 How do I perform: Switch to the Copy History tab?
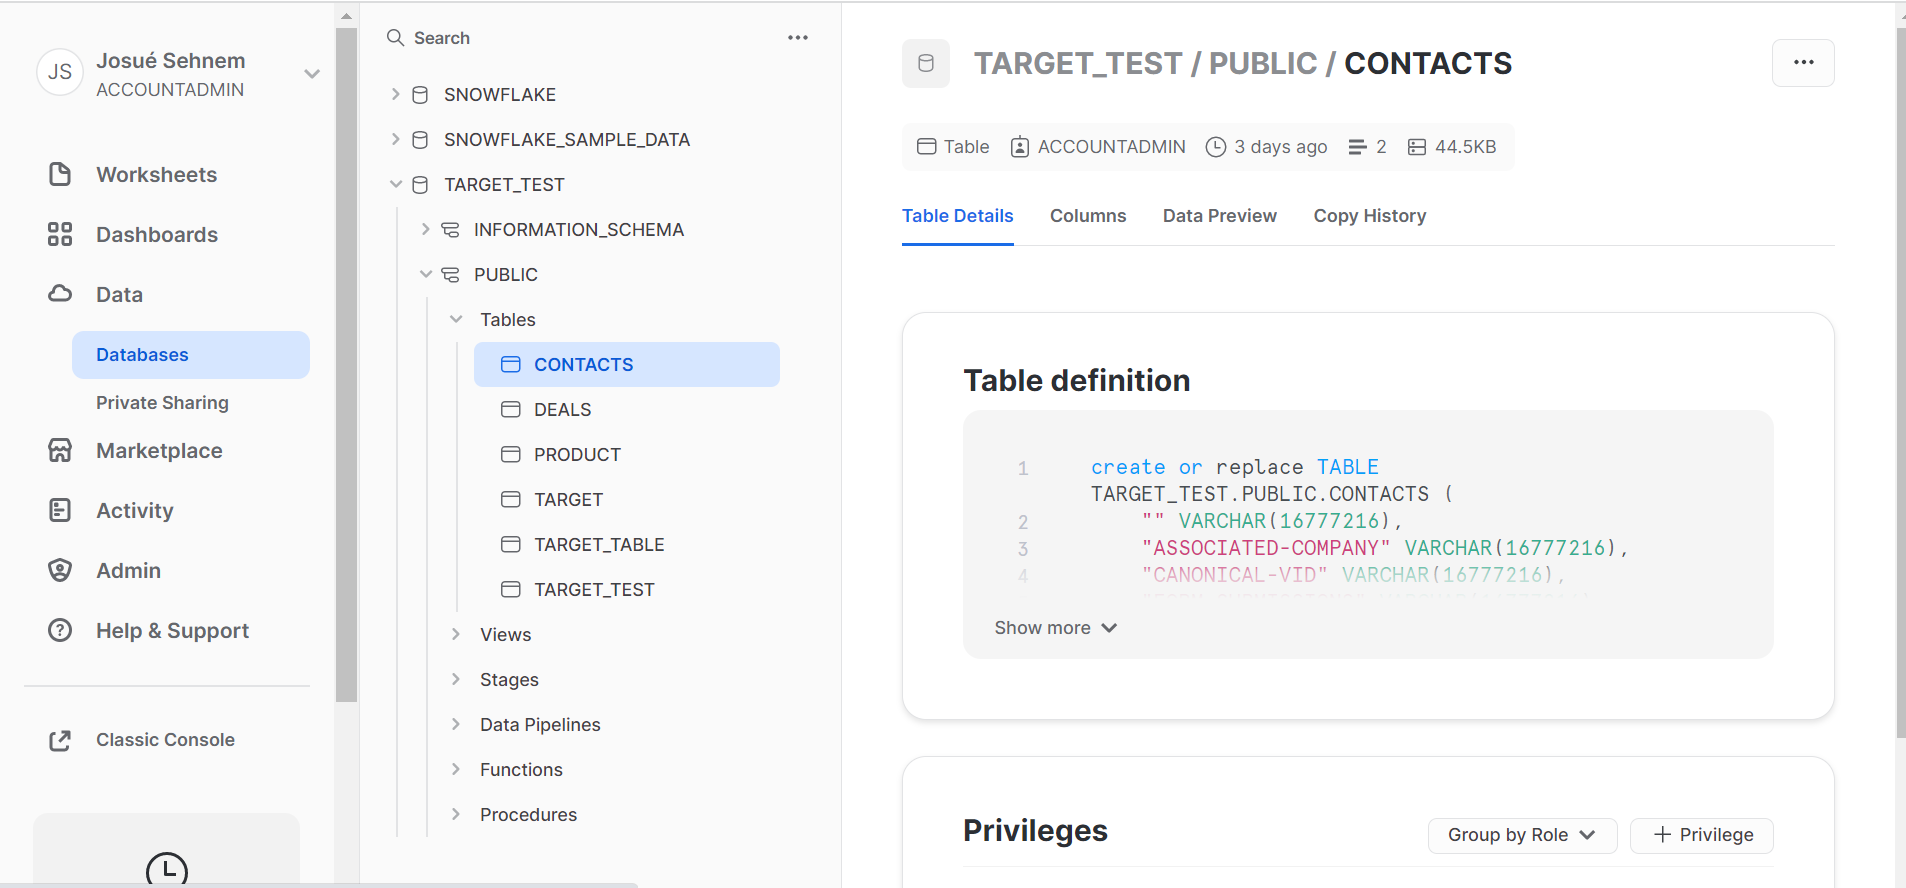[1369, 216]
